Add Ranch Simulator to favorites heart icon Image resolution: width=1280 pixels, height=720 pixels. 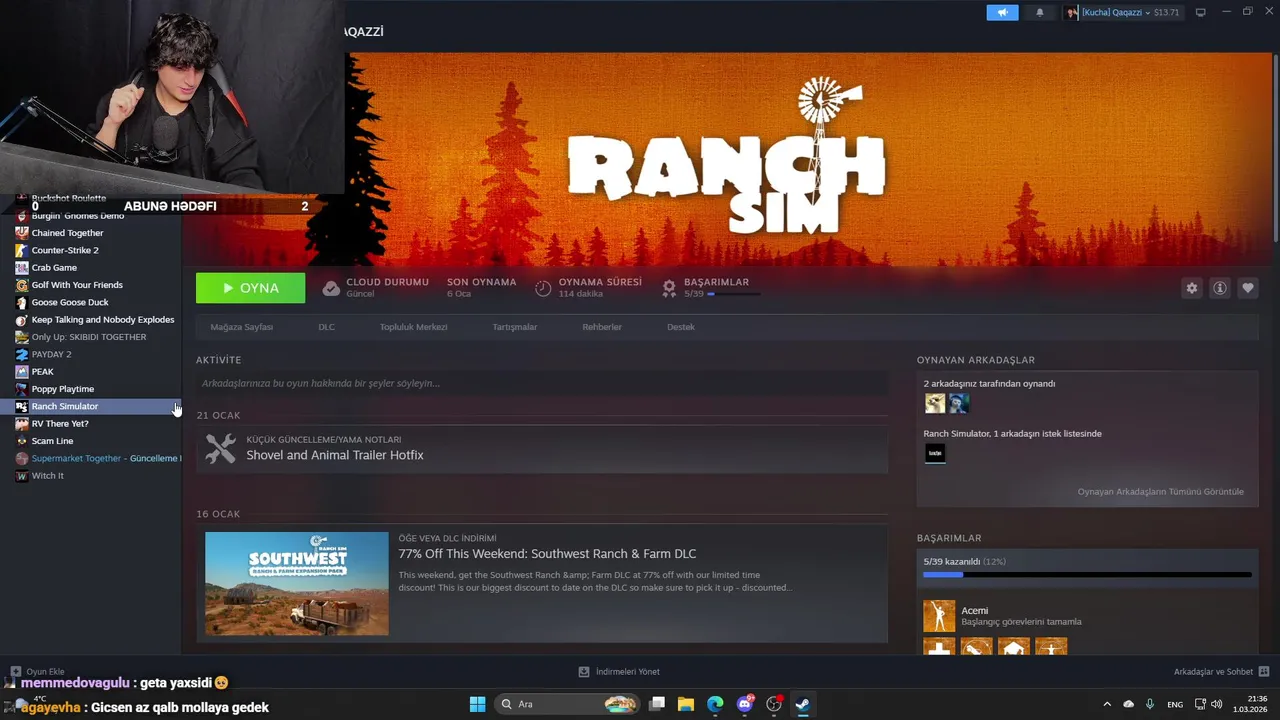(1248, 288)
